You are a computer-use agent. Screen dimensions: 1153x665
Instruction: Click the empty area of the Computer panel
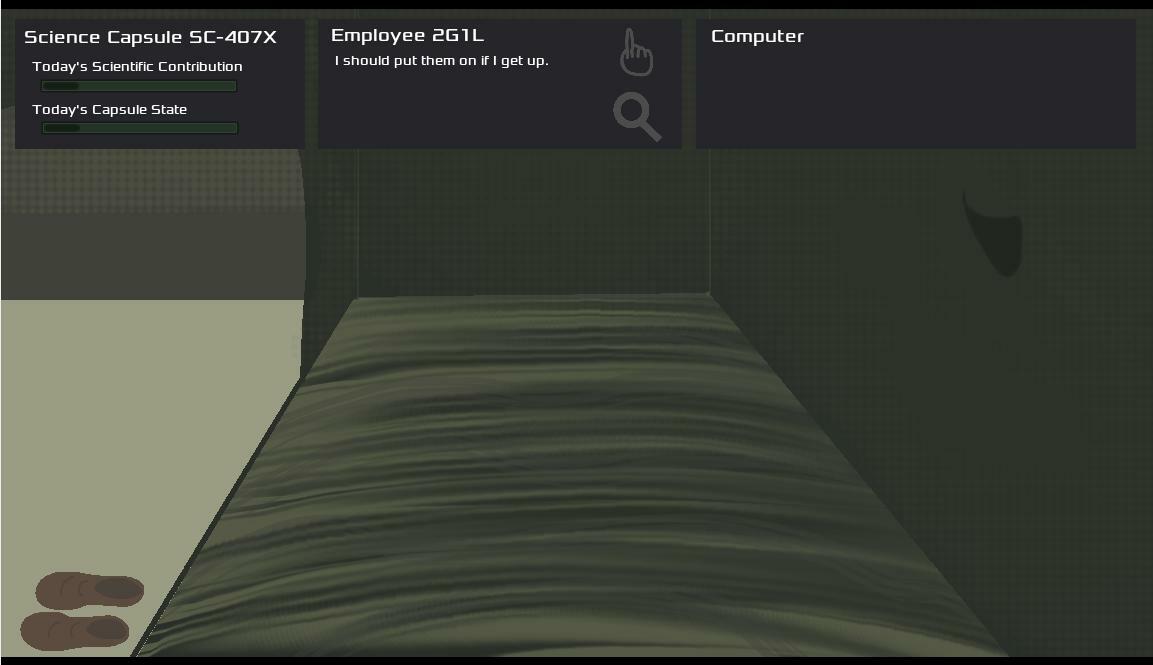click(x=915, y=100)
